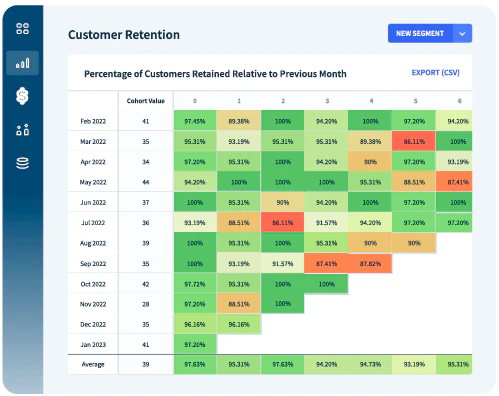Screen dimensions: 499x396
Task: Open the customers segments sidebar icon
Action: pos(22,130)
